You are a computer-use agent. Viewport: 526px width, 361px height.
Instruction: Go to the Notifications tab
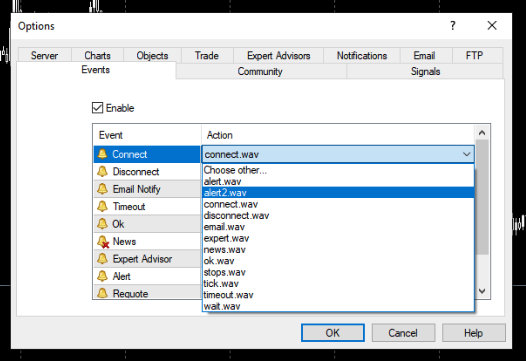[362, 55]
